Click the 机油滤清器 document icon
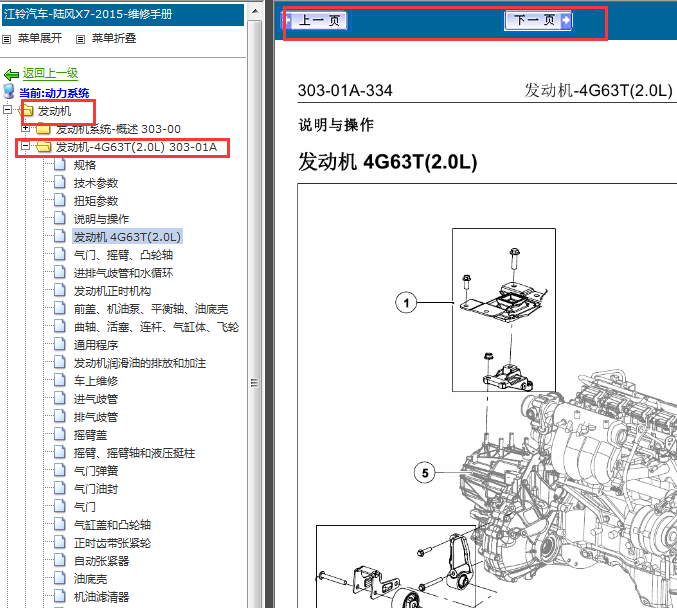Image resolution: width=677 pixels, height=608 pixels. (x=60, y=596)
